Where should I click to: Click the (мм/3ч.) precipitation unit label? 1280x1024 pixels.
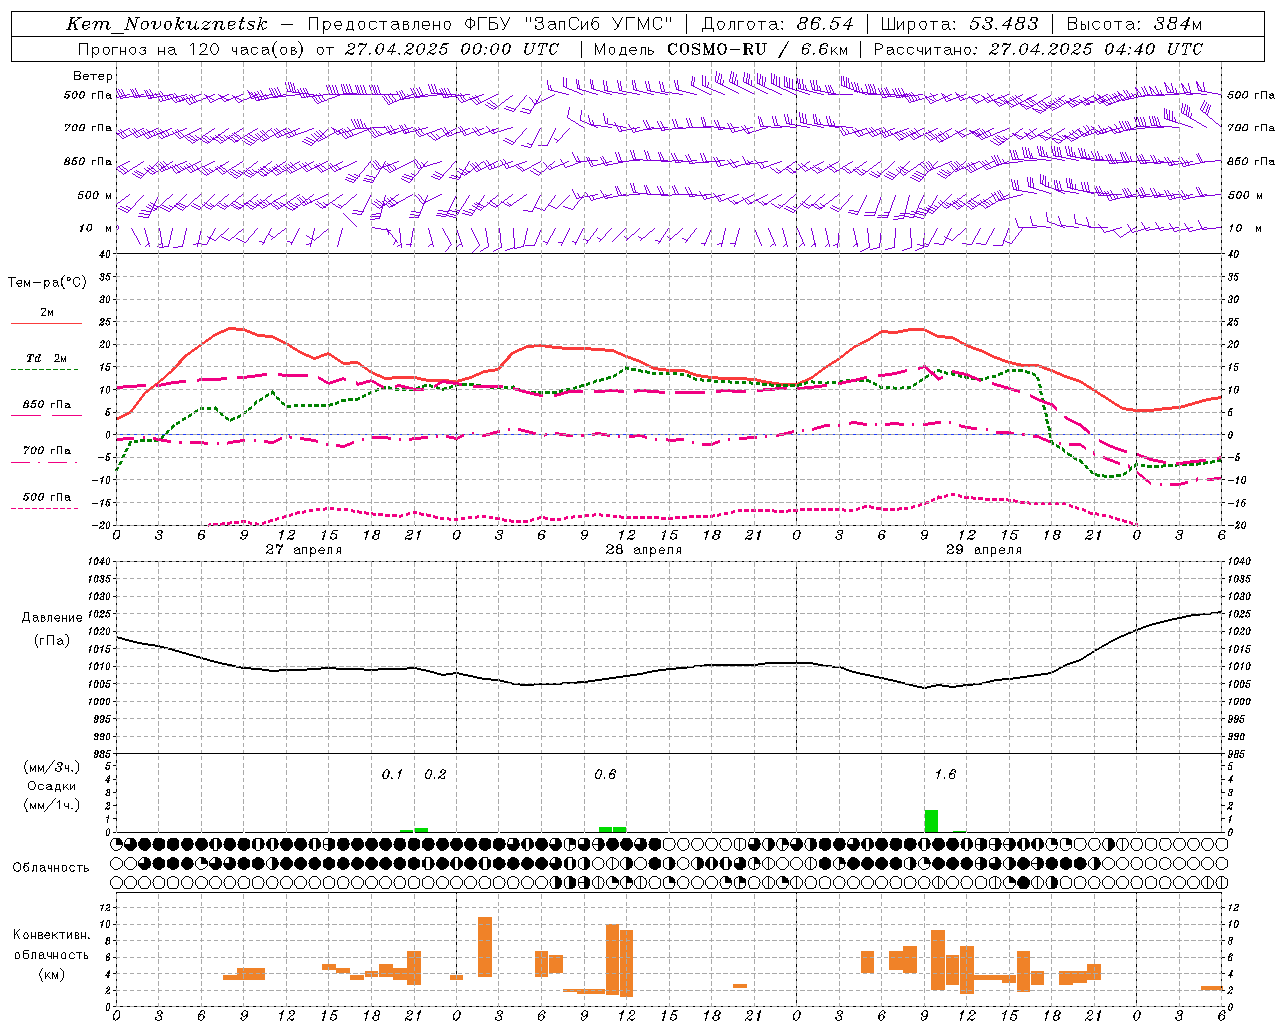(51, 767)
